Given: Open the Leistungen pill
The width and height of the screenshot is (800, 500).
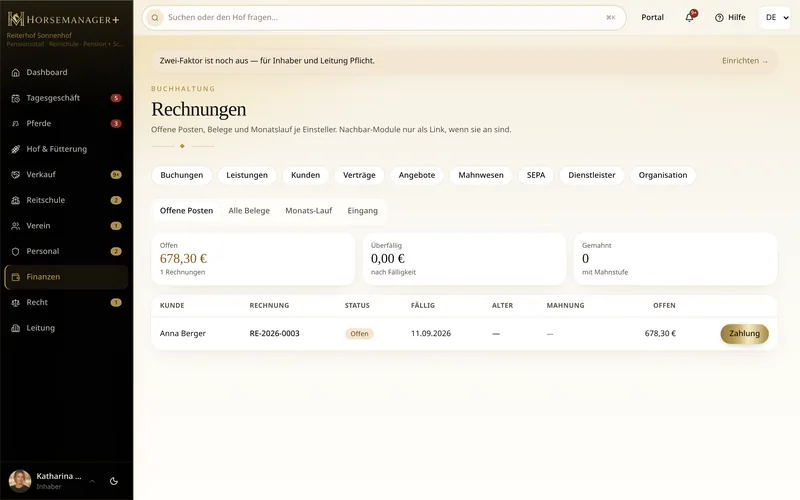Looking at the screenshot, I should coord(247,175).
